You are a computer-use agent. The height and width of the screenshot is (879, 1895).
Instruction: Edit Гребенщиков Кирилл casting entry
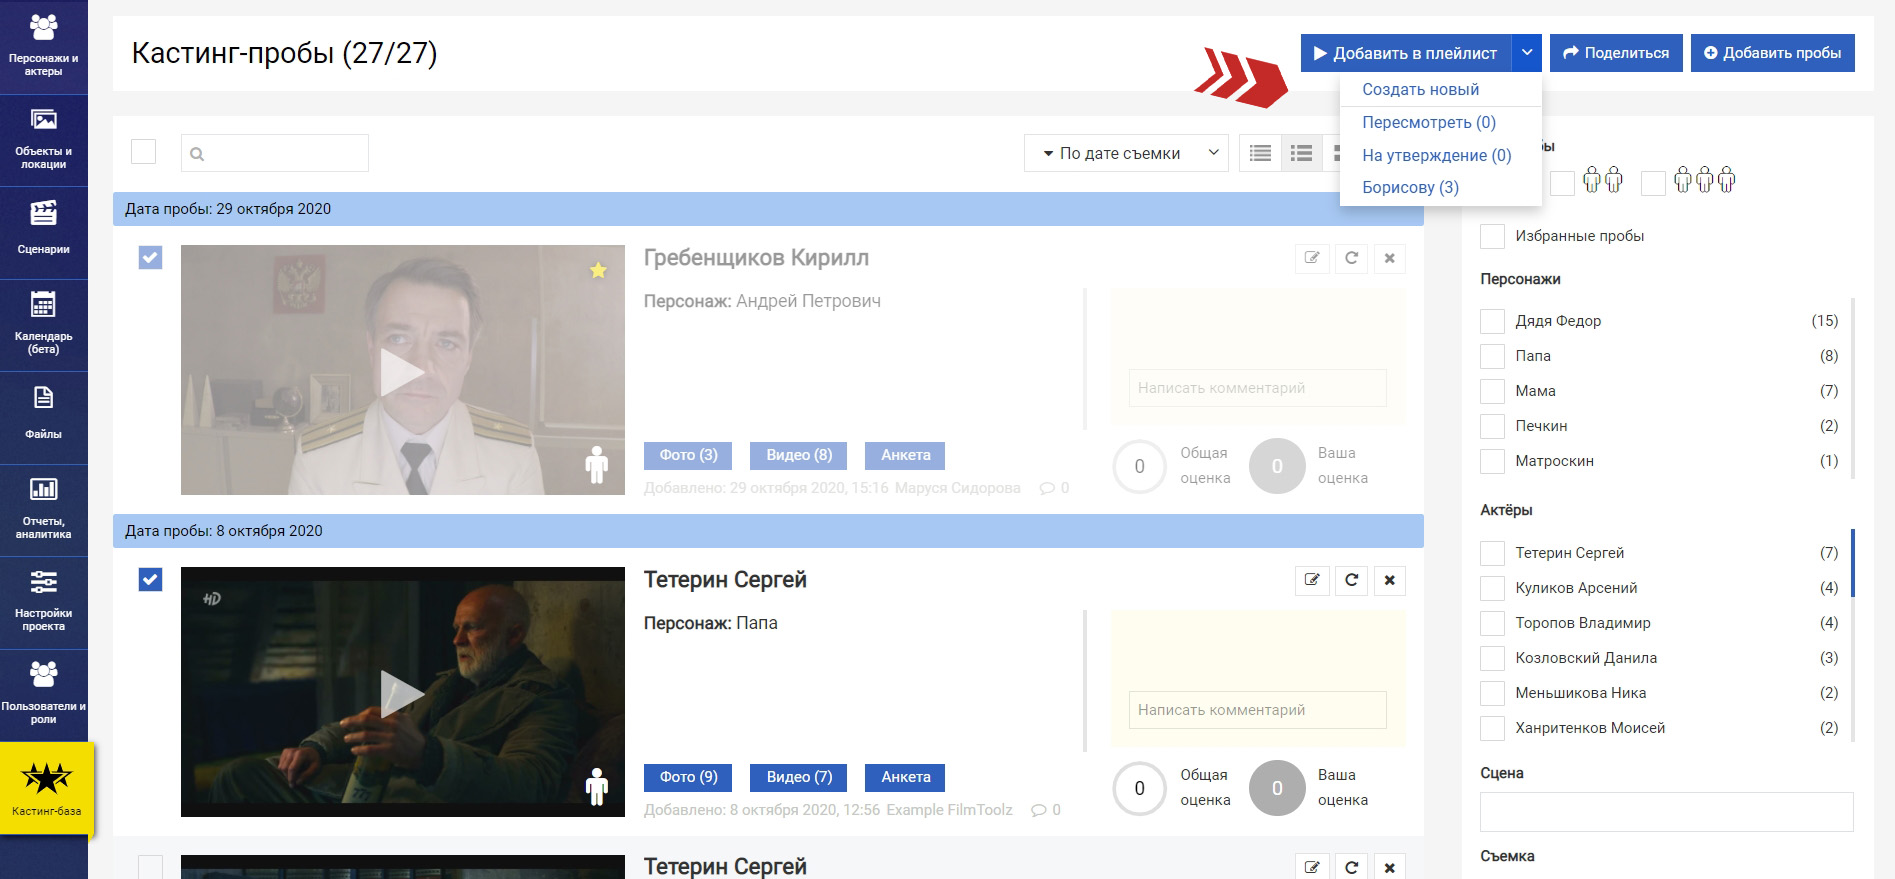point(1312,258)
